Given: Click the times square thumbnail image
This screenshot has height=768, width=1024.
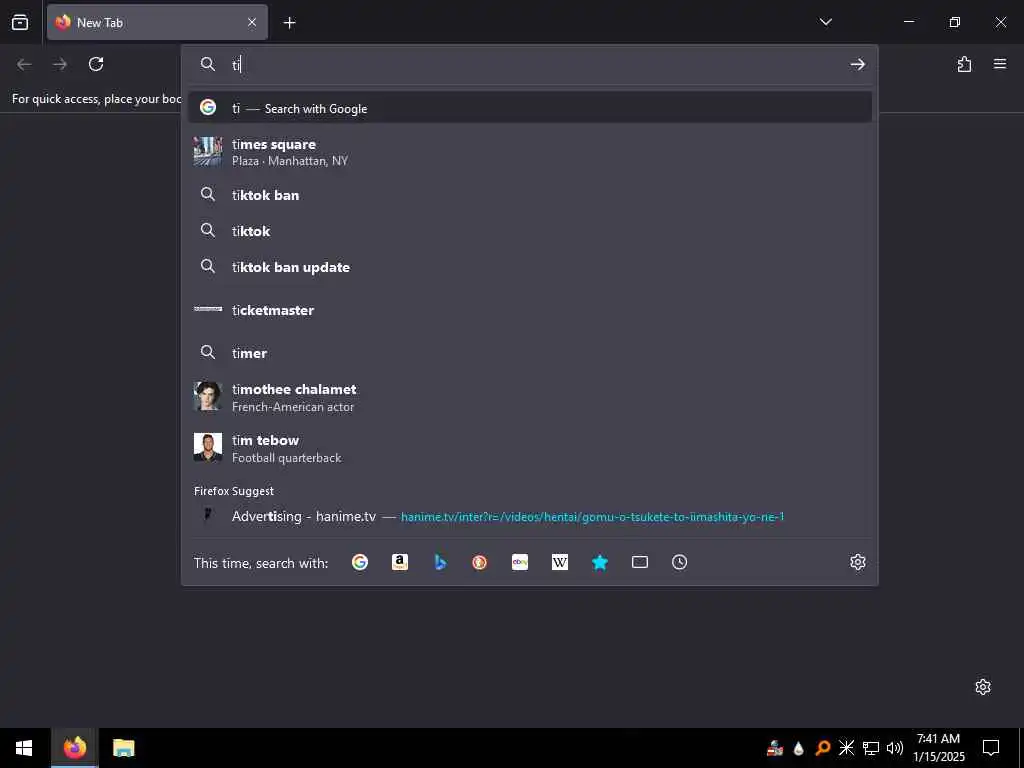Looking at the screenshot, I should (208, 152).
